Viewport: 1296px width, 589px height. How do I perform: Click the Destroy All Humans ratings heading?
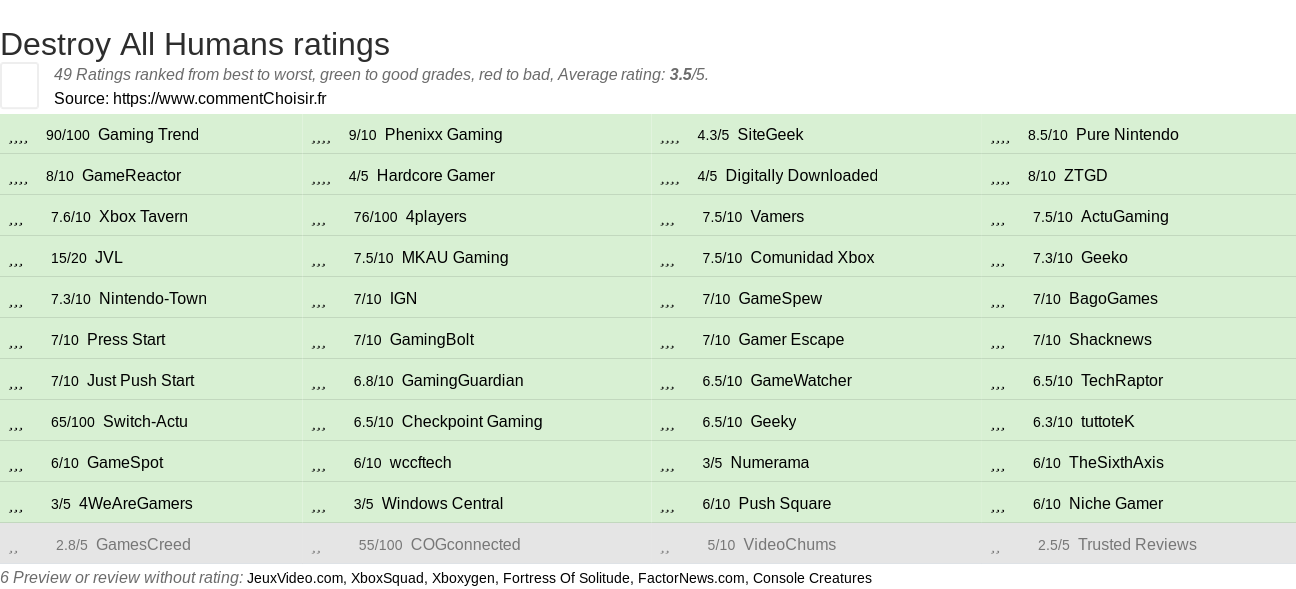(195, 44)
